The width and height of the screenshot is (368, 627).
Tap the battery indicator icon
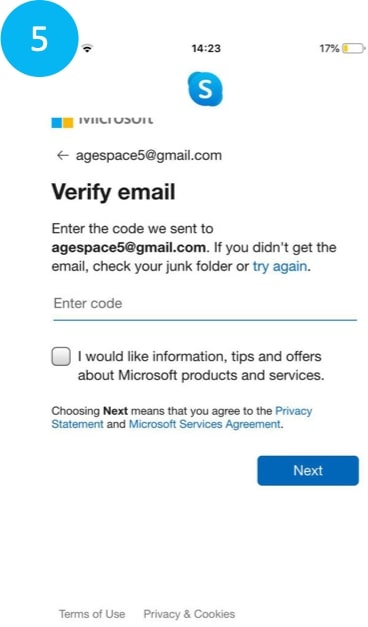pyautogui.click(x=354, y=49)
